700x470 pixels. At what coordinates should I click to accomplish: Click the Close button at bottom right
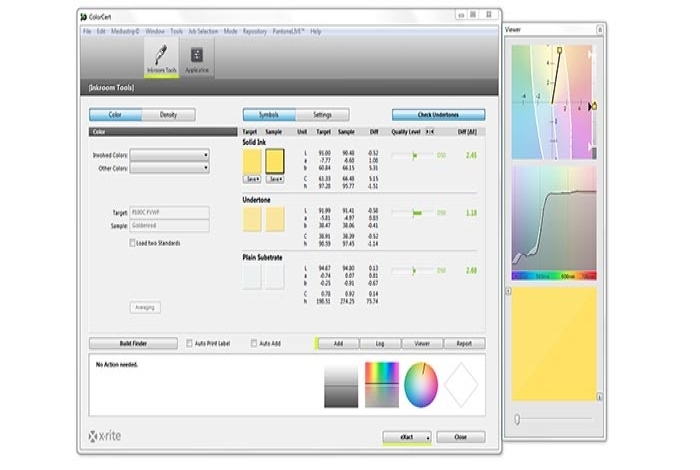pos(461,437)
